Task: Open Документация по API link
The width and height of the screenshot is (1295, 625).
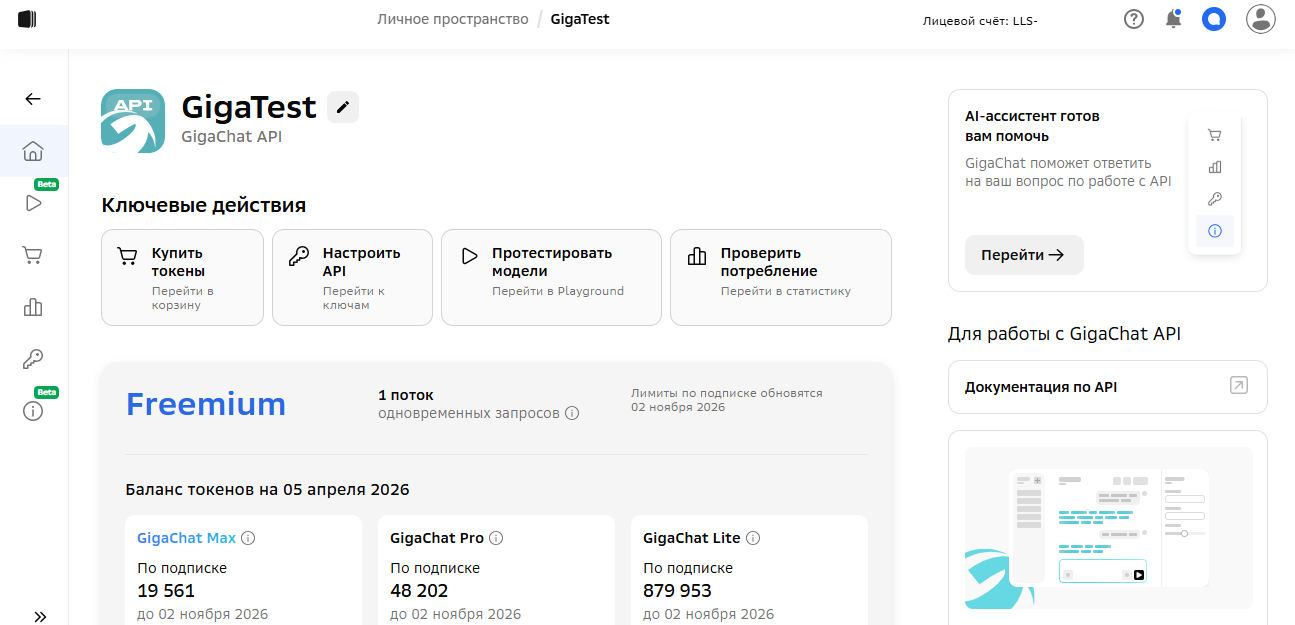Action: pyautogui.click(x=1108, y=387)
